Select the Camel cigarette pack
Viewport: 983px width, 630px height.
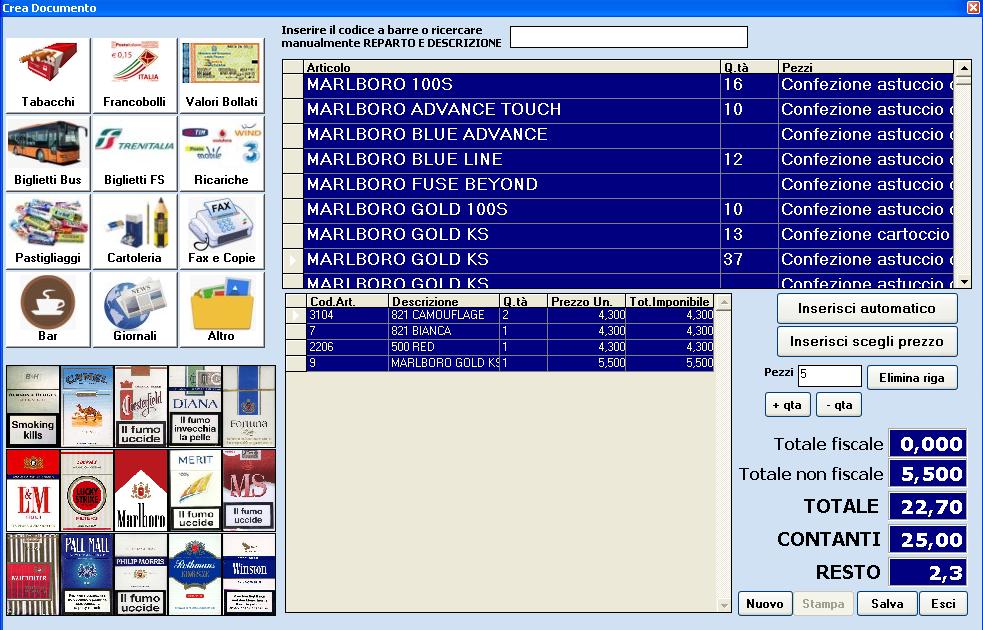87,406
